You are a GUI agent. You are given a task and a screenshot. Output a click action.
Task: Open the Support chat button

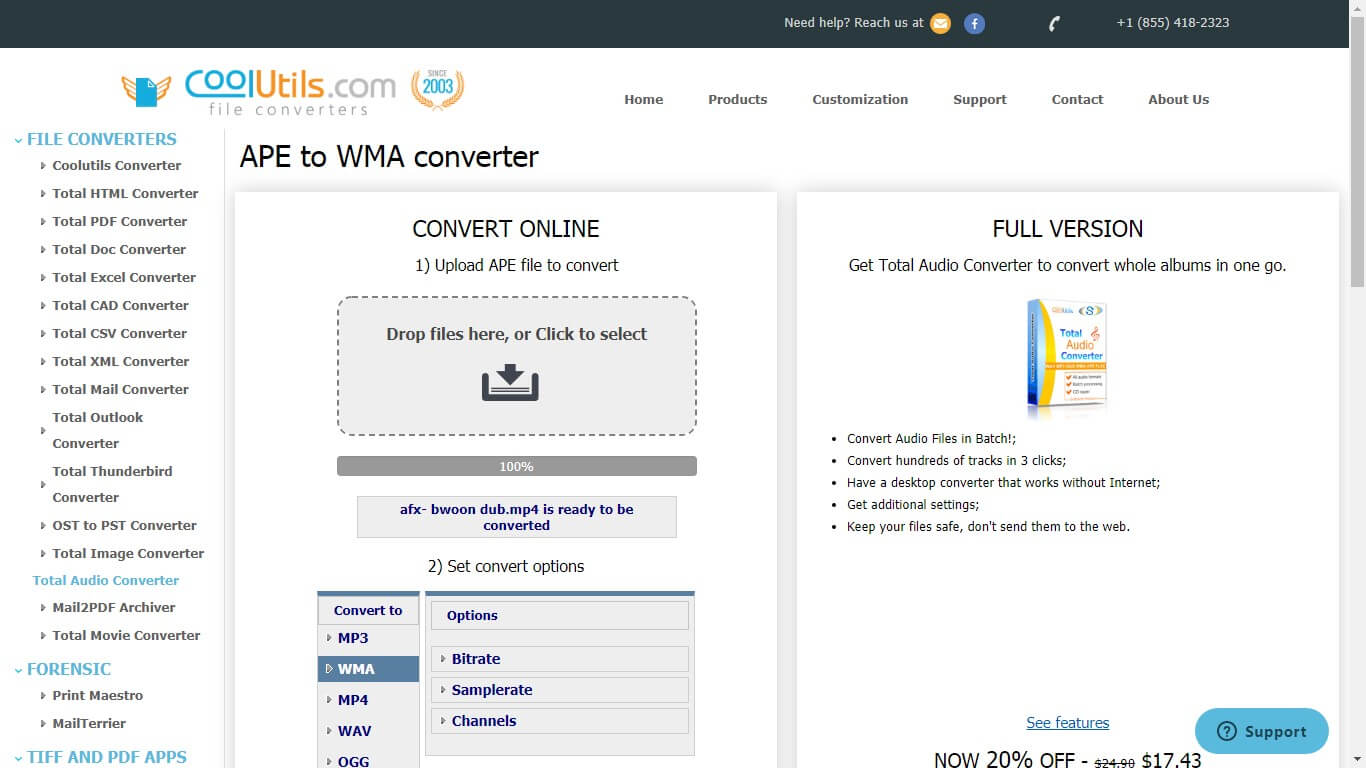[x=1262, y=732]
